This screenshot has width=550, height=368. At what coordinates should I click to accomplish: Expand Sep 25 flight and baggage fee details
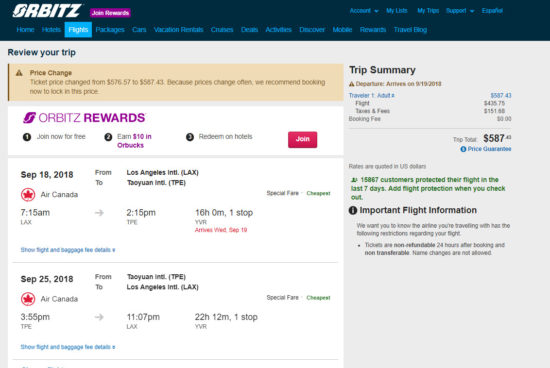(x=68, y=347)
